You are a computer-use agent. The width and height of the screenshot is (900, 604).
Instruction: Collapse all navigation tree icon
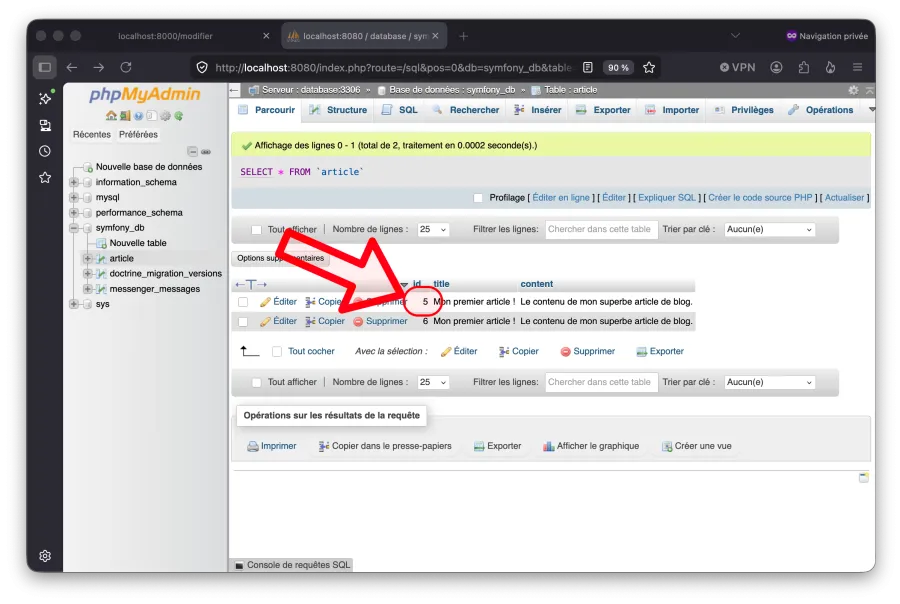193,152
